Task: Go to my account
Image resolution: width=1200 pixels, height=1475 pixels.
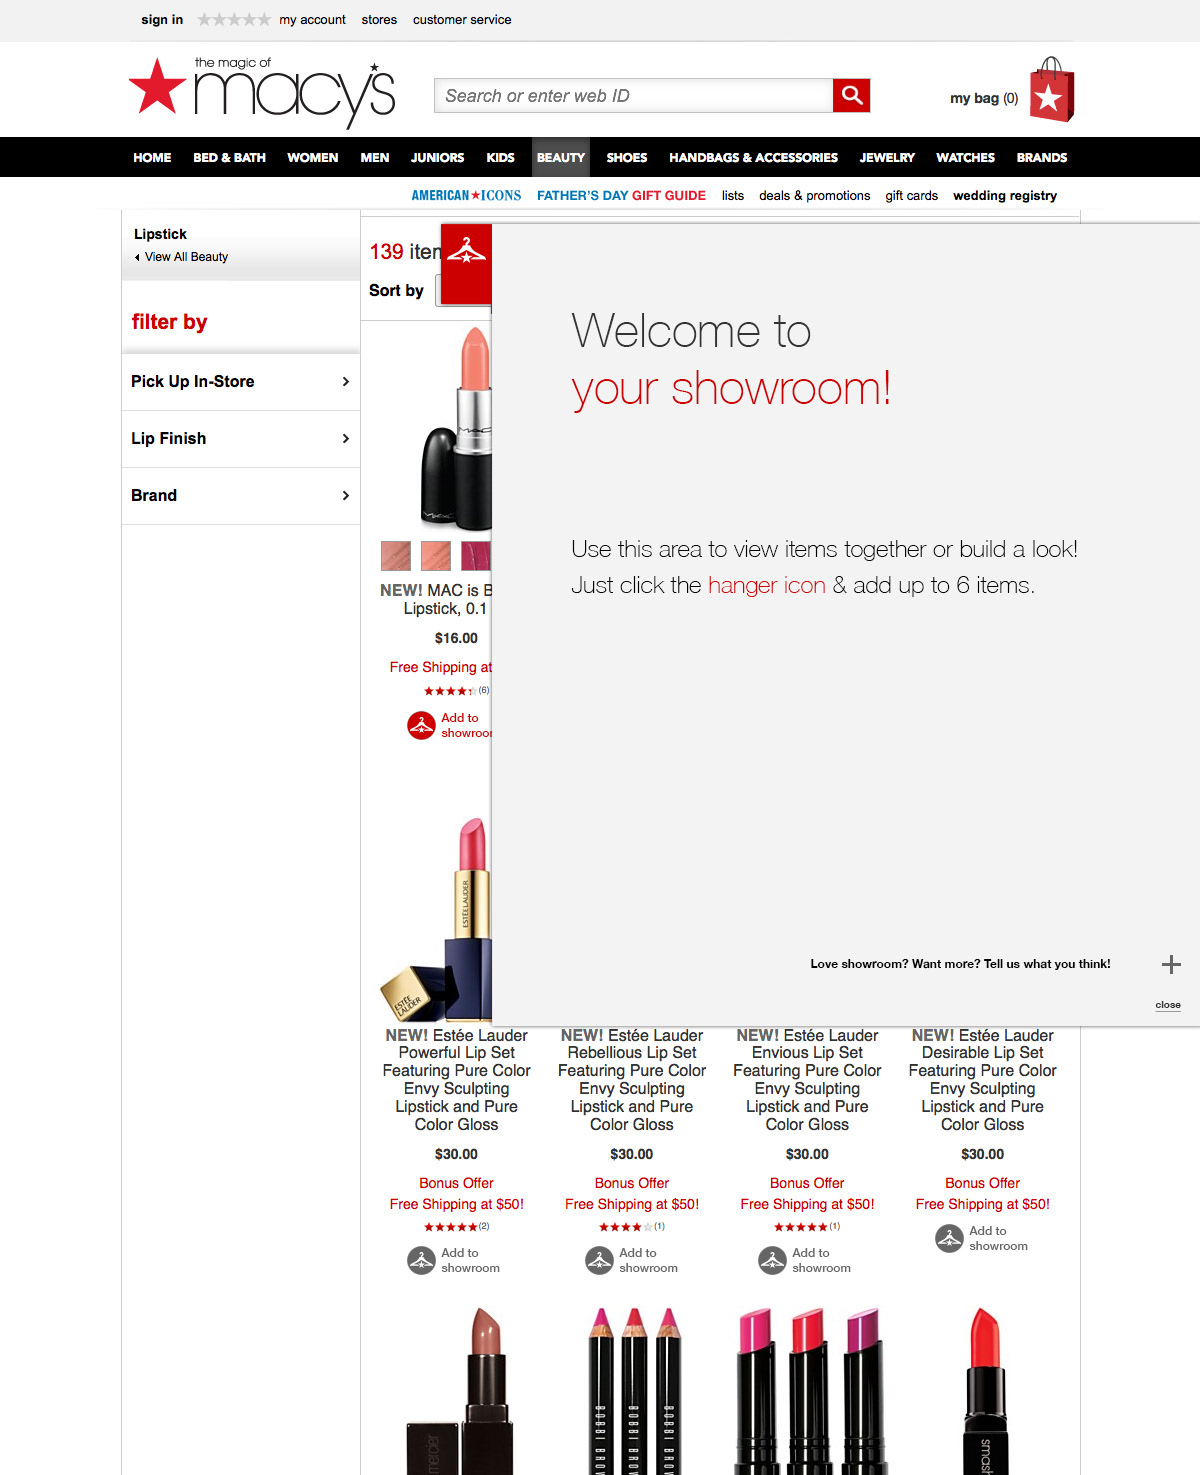Action: [312, 19]
